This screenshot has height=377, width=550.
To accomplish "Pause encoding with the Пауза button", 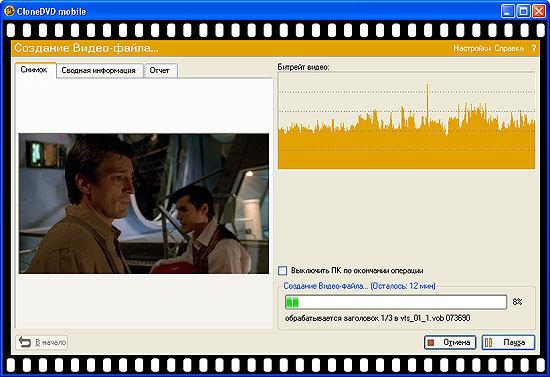I will [x=508, y=342].
